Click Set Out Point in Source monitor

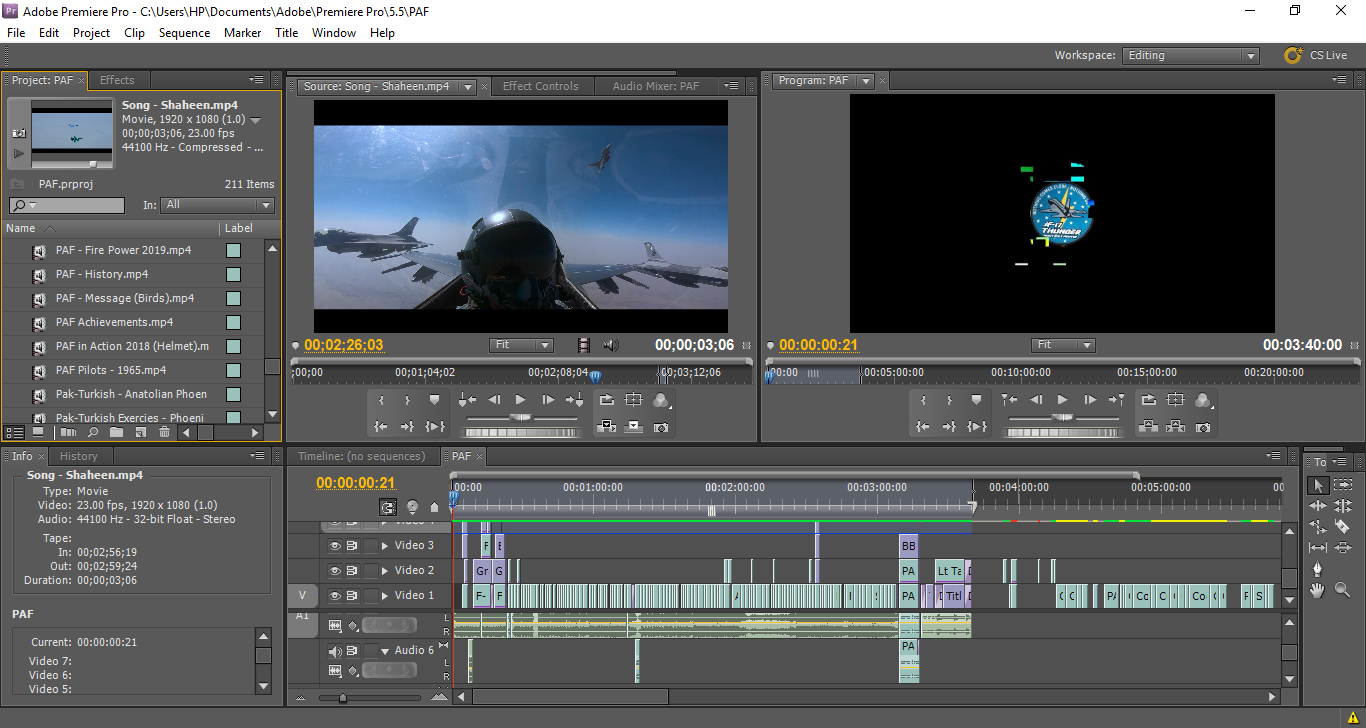407,400
